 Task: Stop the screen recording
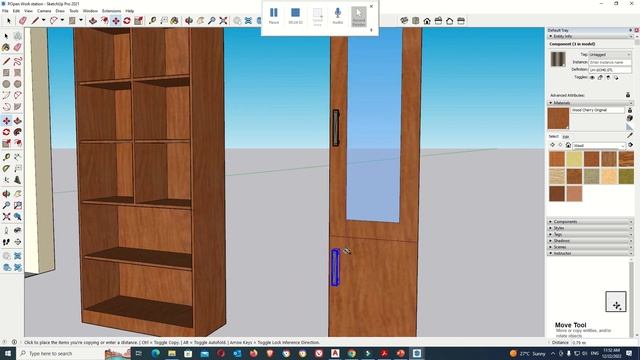tap(296, 16)
